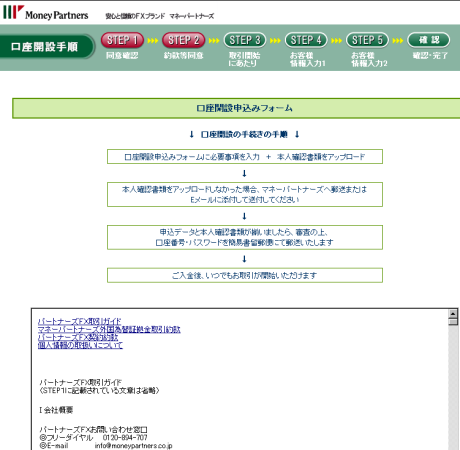Screen dimensions: 460x450
Task: Click the terms box scrollbar track
Action: pos(453,388)
